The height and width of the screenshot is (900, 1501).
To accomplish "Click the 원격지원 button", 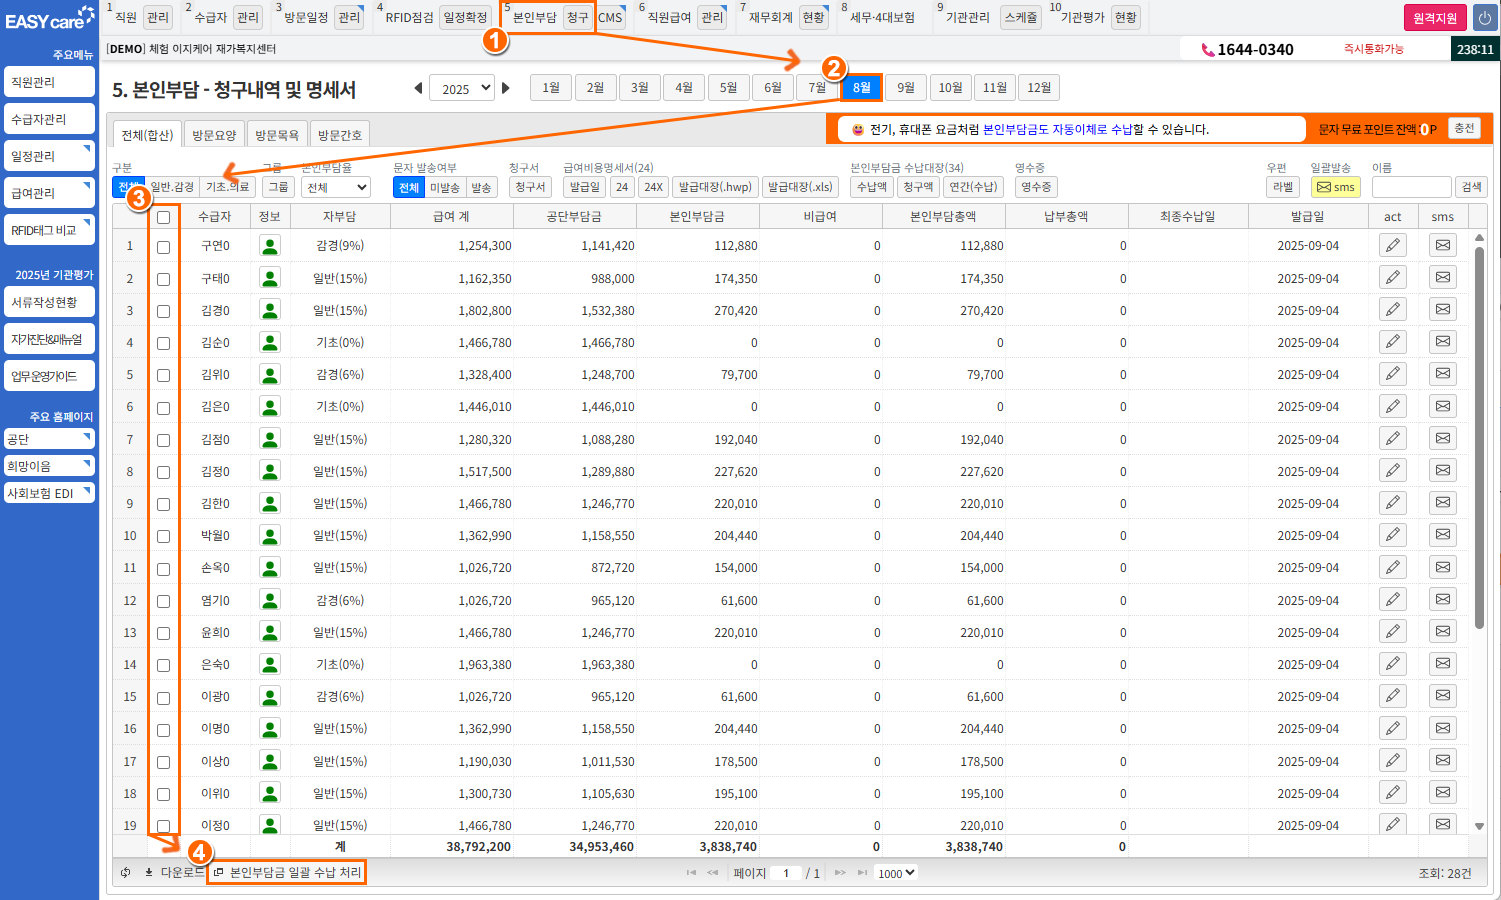I will click(x=1434, y=18).
